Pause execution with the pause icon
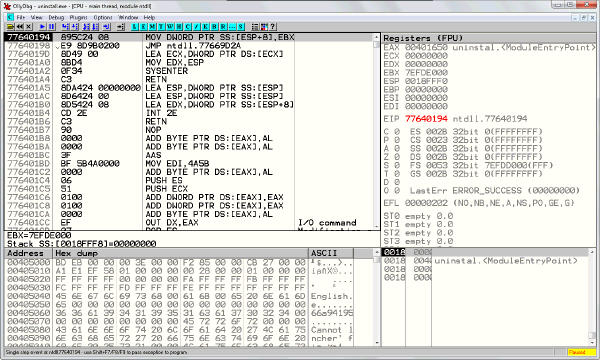Viewport: 600px width, 360px height. pyautogui.click(x=51, y=27)
